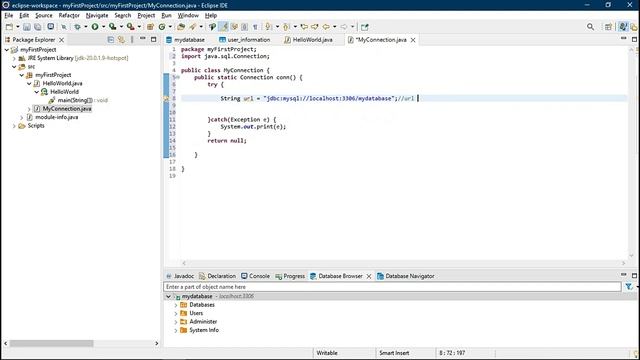Viewport: 640px width, 360px height.
Task: Click editor horizontal scroll left arrow
Action: [184, 263]
